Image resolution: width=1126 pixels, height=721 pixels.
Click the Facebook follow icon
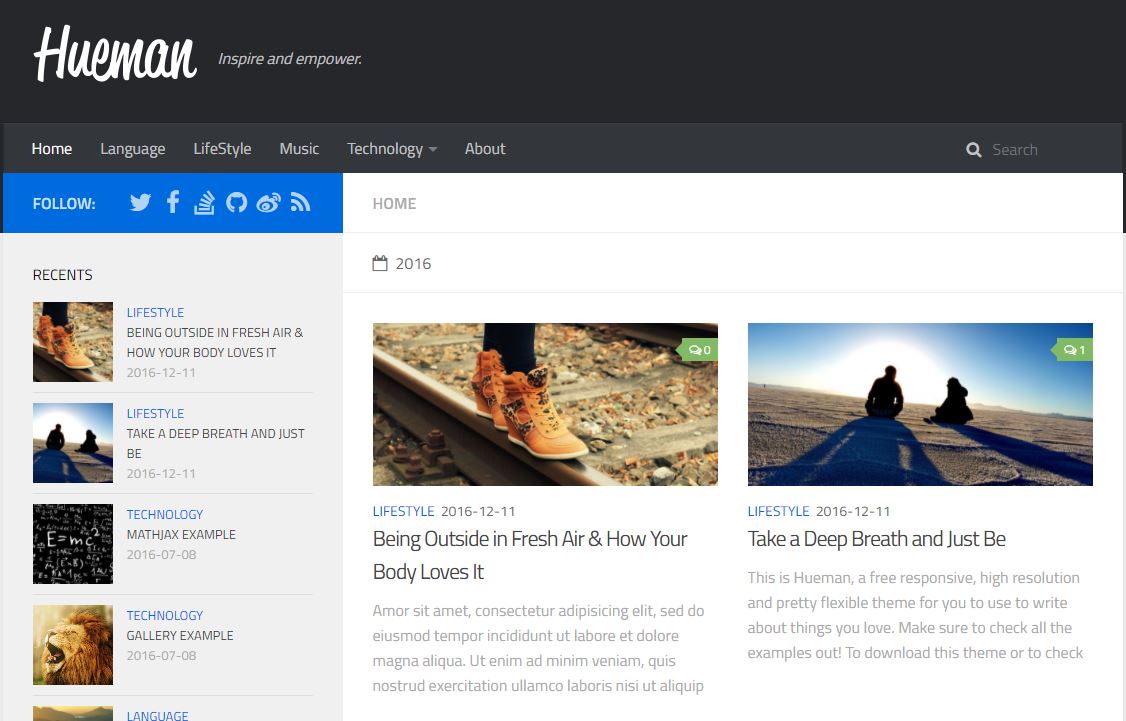(173, 203)
